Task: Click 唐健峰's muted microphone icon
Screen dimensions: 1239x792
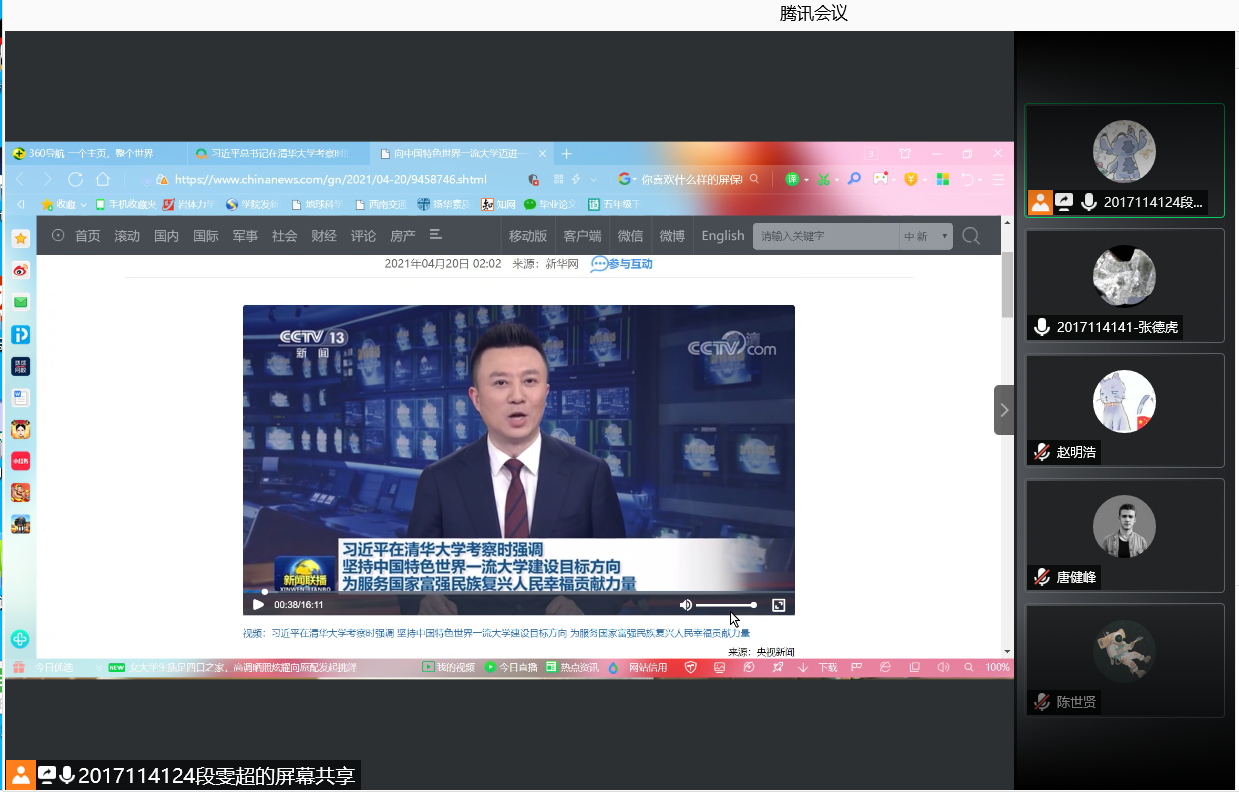Action: pos(1042,577)
